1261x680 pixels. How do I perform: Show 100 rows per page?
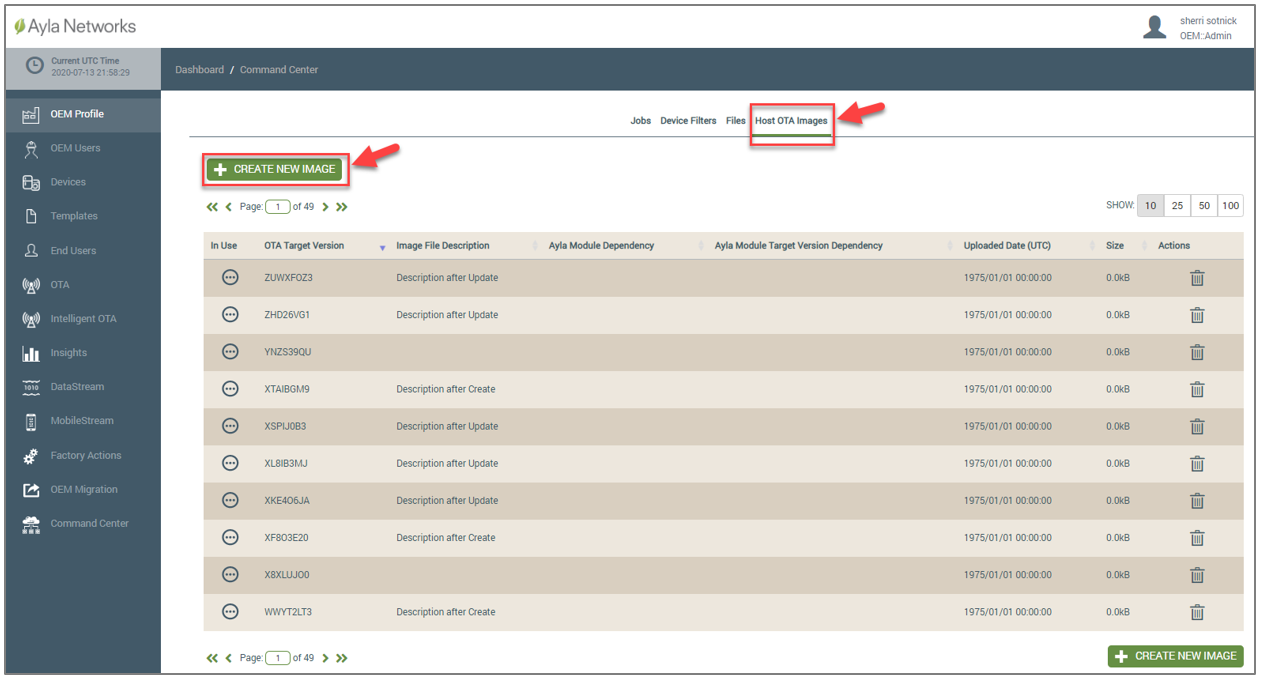point(1230,206)
